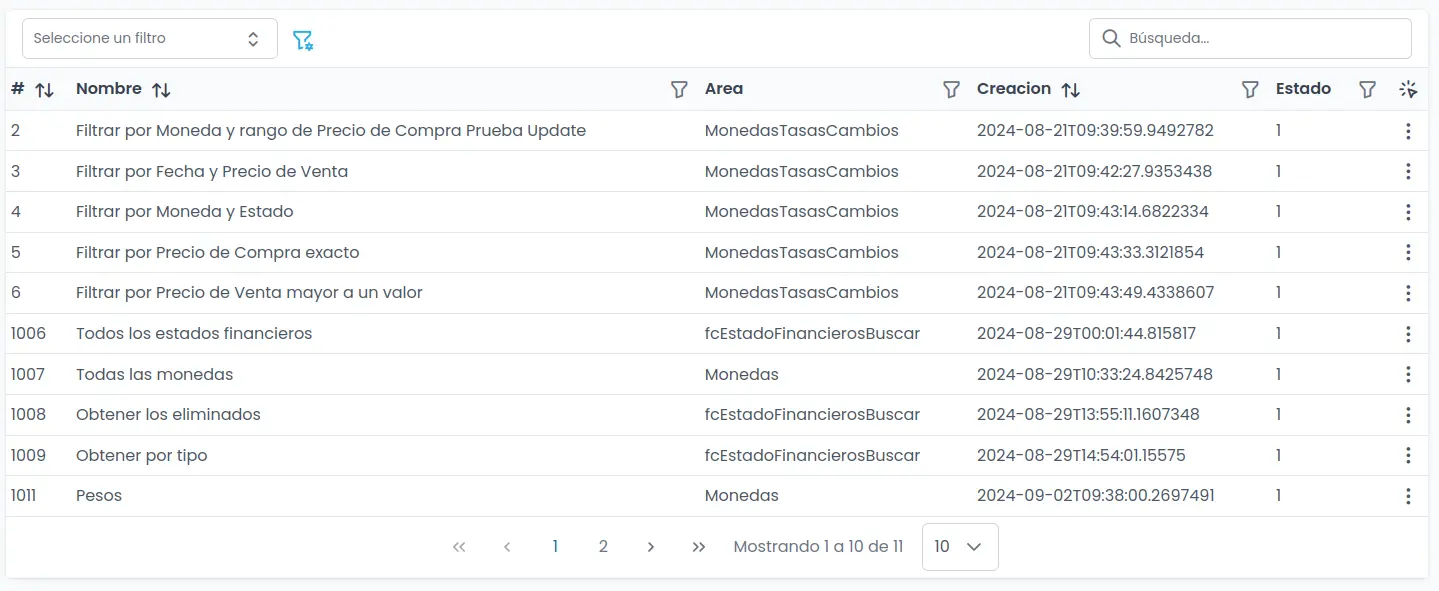Image resolution: width=1439 pixels, height=591 pixels.
Task: Open the Nombre column filter funnel
Action: point(679,90)
